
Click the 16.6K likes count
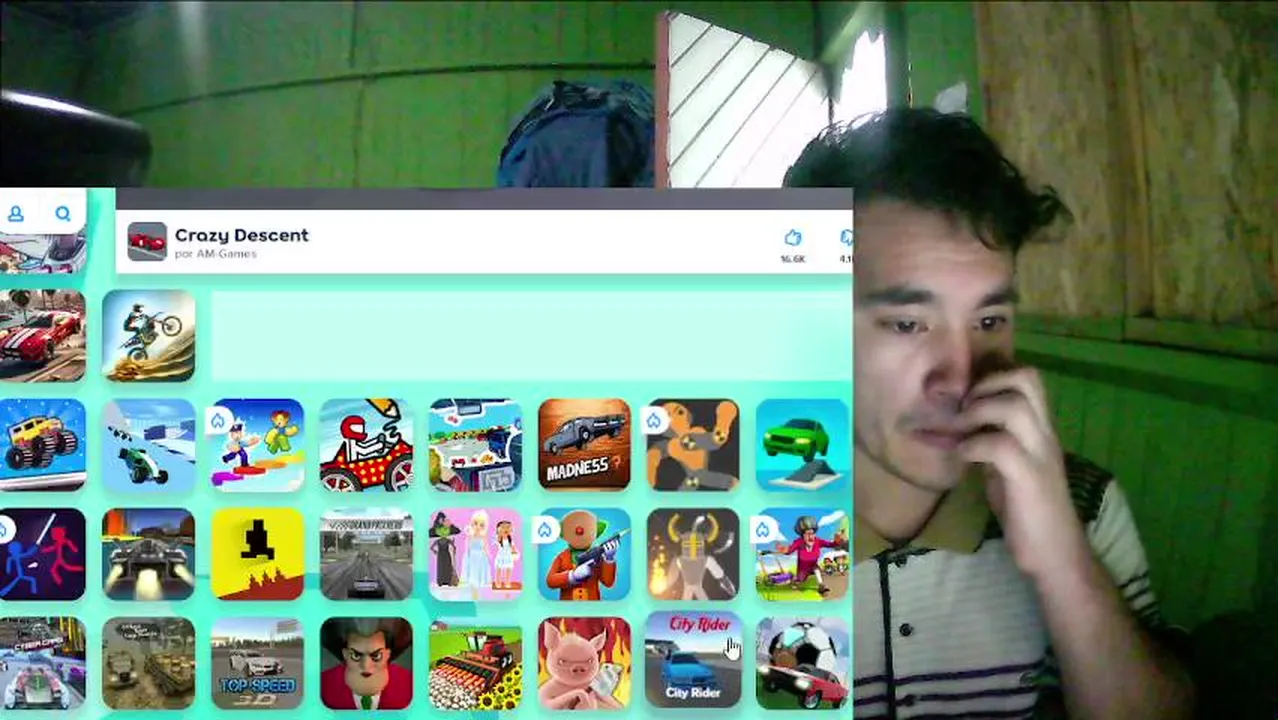(792, 259)
